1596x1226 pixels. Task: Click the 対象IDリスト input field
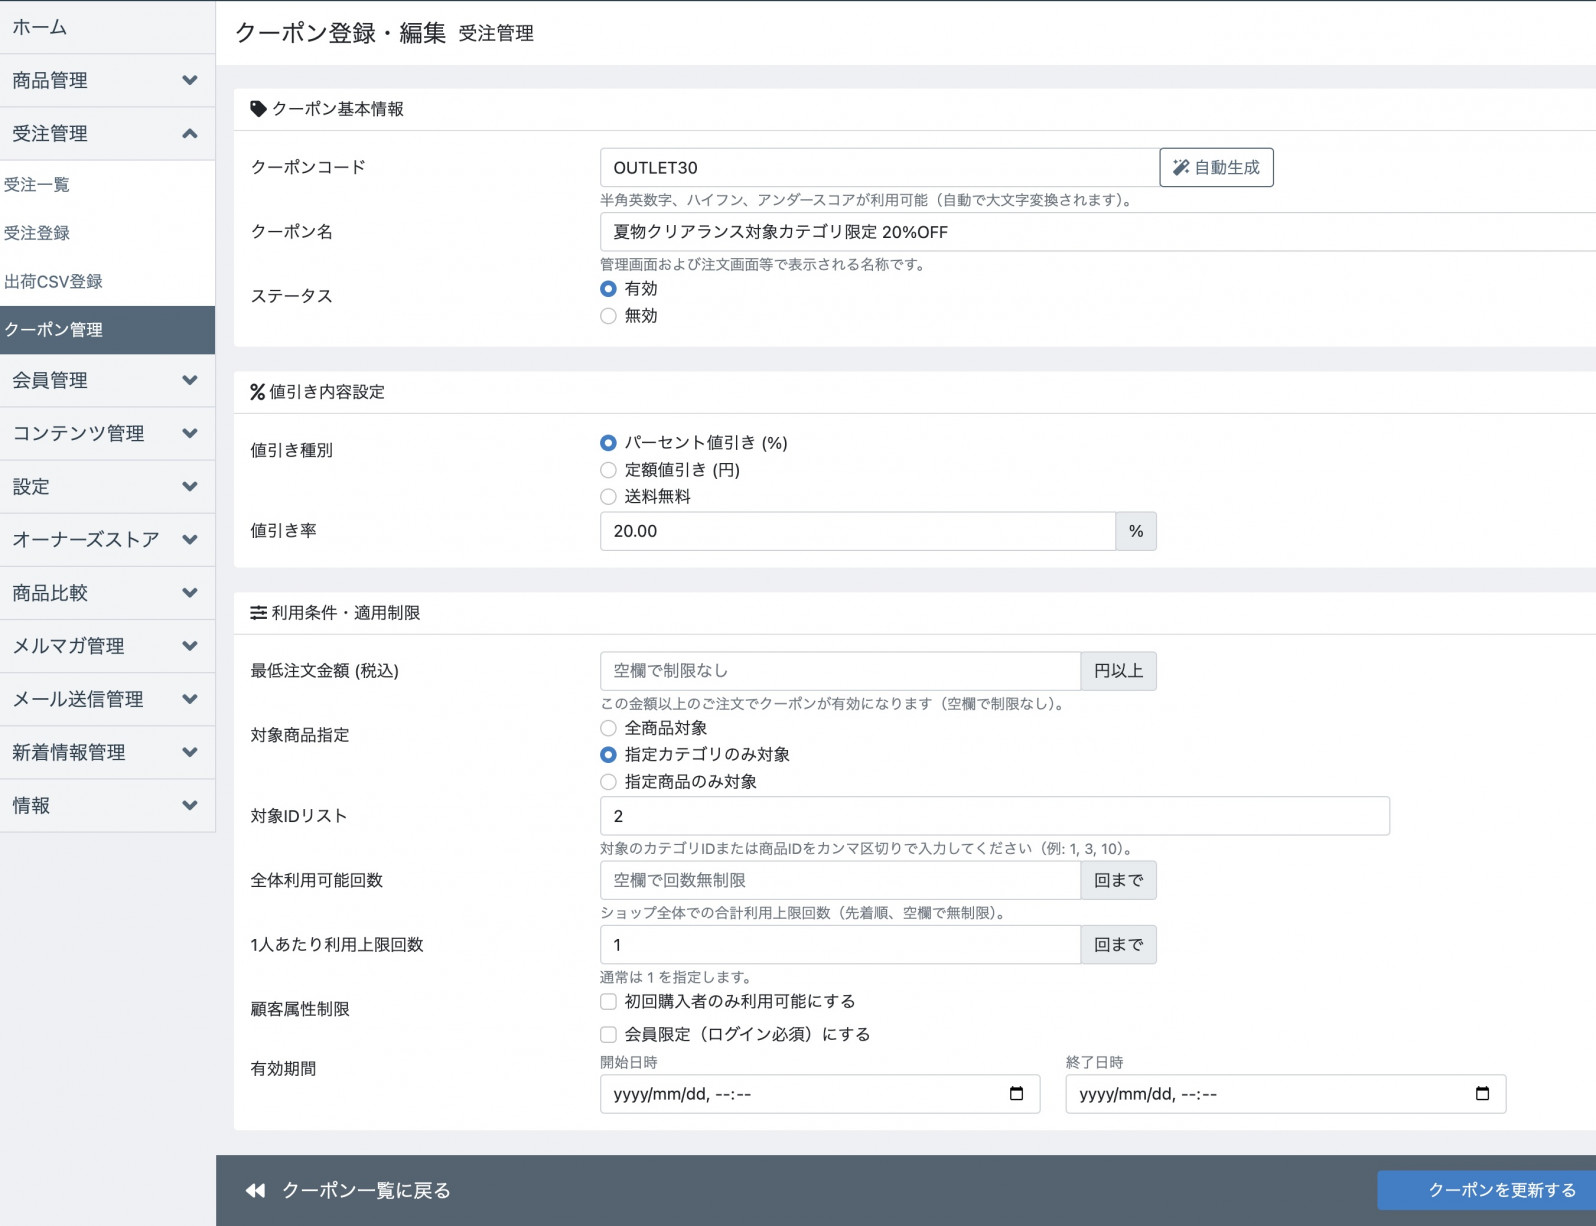point(995,816)
